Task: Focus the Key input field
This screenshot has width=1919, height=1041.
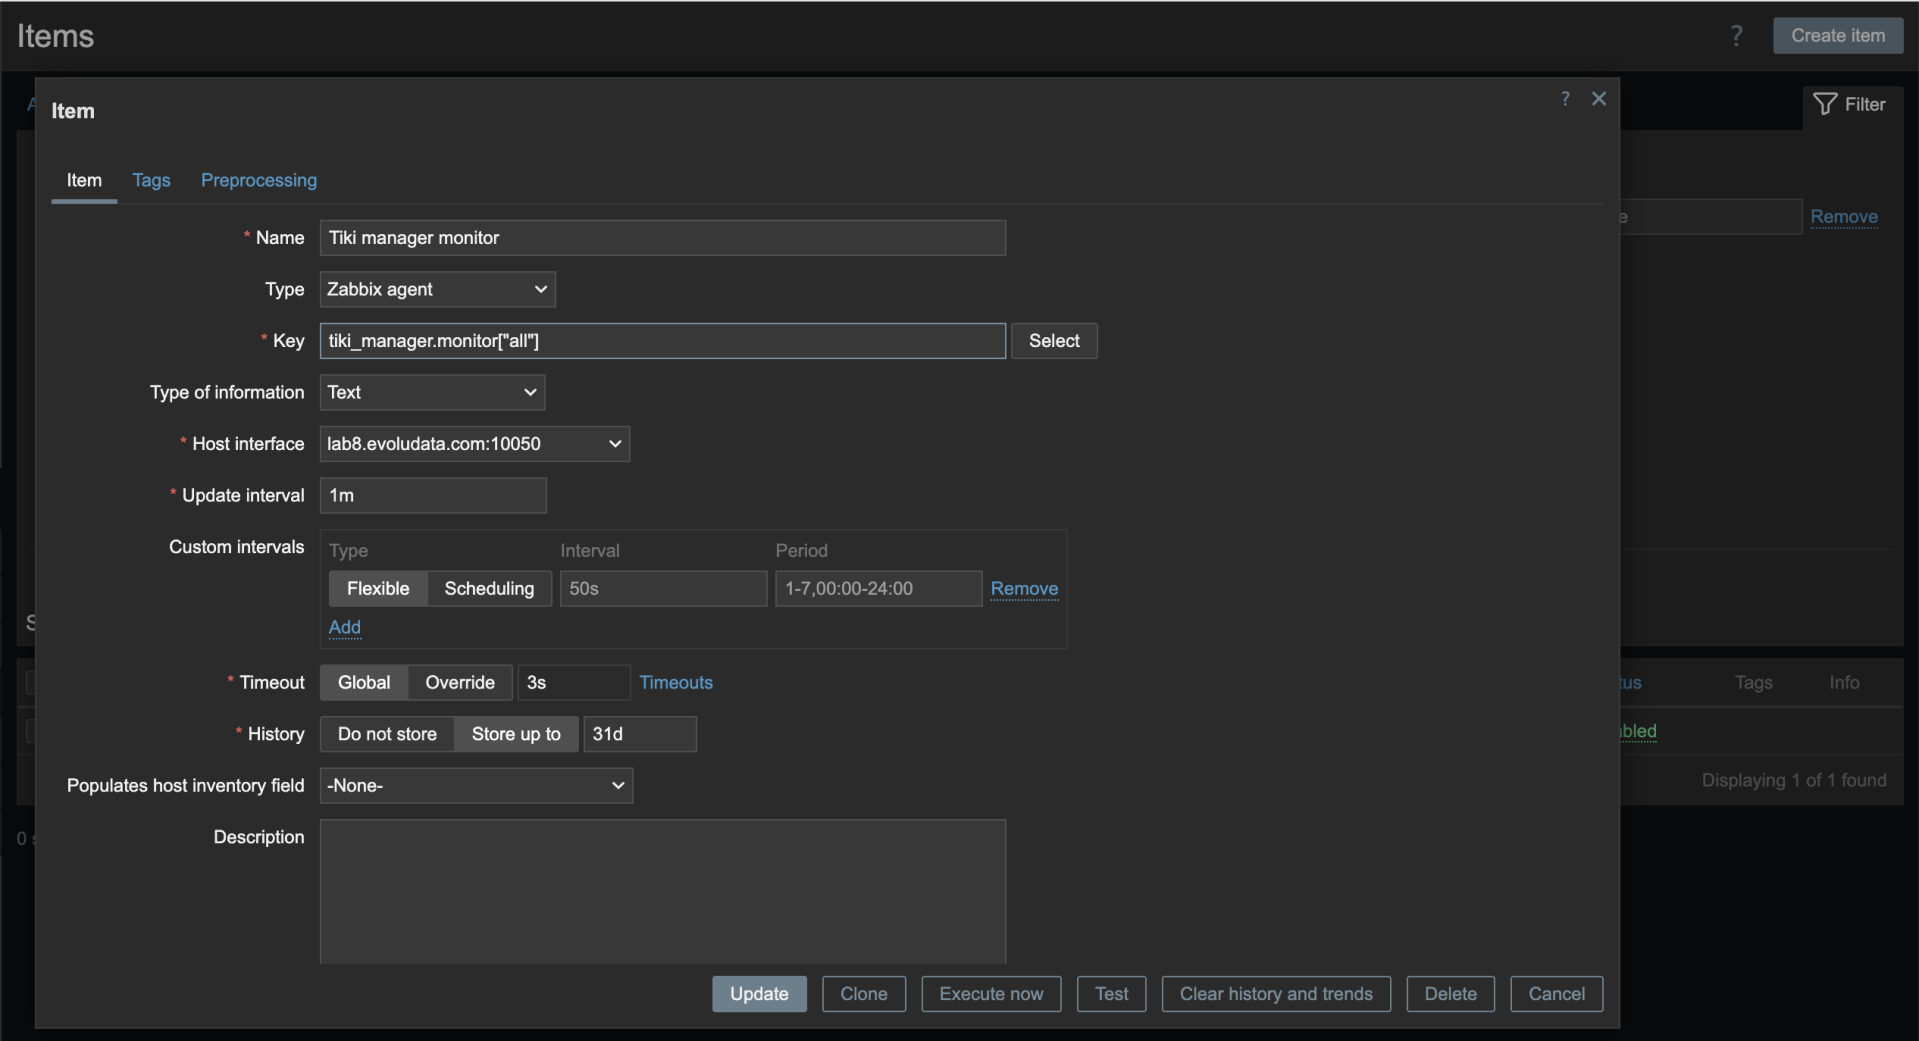Action: click(663, 341)
